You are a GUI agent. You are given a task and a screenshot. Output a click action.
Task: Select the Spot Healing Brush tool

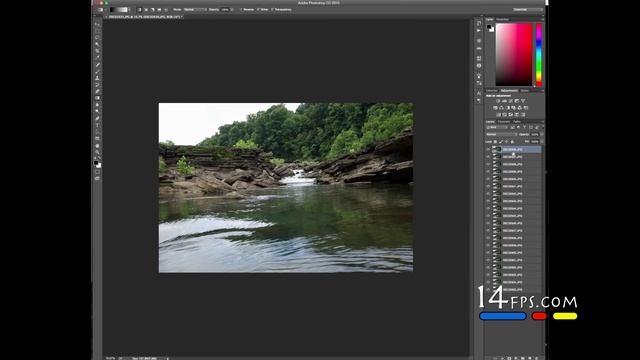[x=97, y=65]
